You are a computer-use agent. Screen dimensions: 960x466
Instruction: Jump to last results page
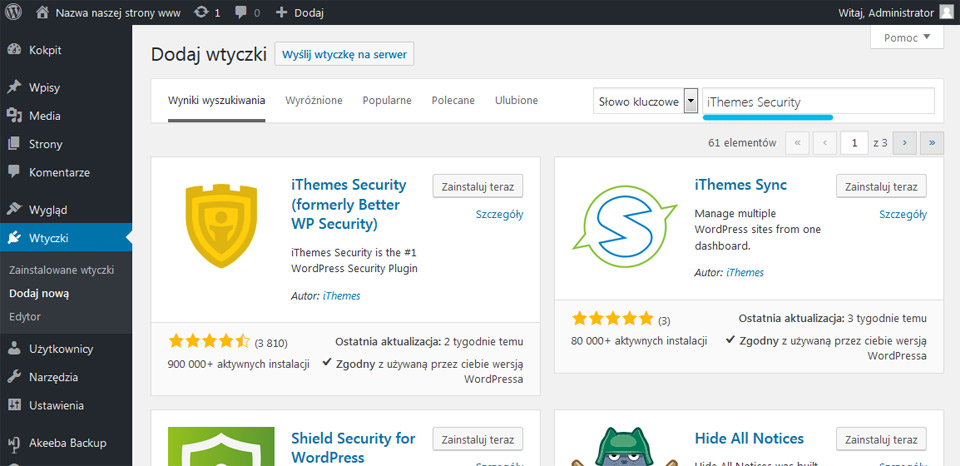pos(932,143)
